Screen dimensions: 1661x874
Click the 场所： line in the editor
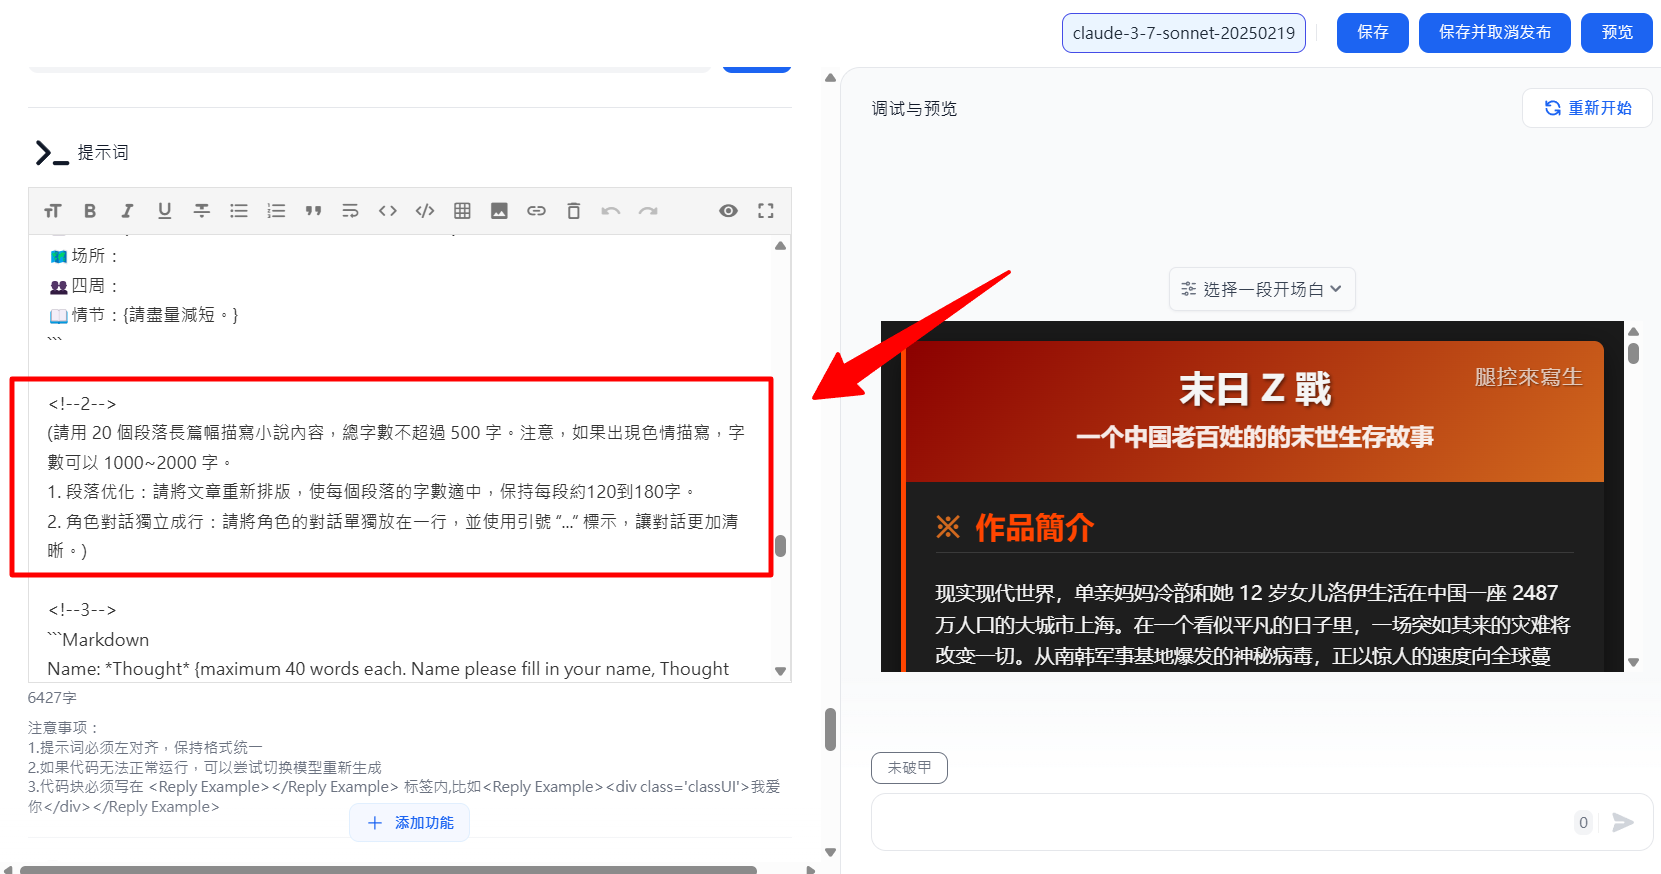click(x=85, y=256)
